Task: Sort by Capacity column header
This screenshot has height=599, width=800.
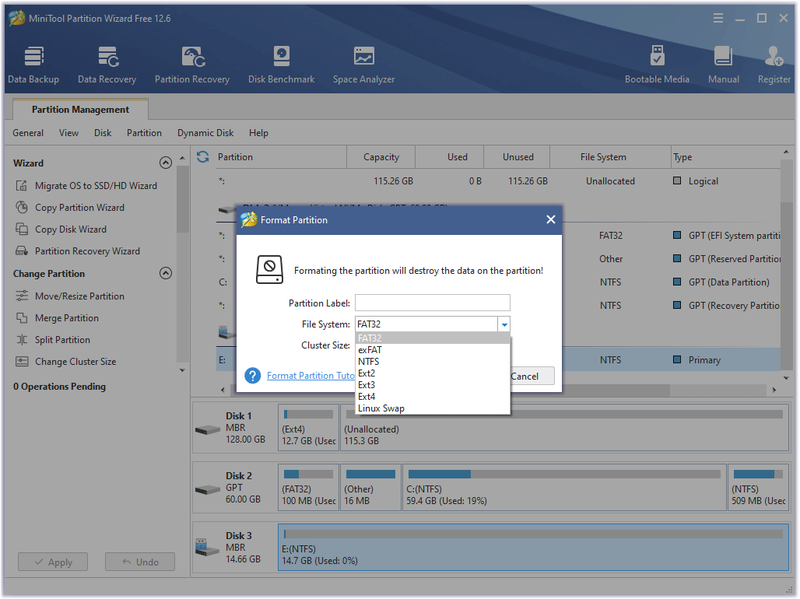Action: [x=381, y=157]
